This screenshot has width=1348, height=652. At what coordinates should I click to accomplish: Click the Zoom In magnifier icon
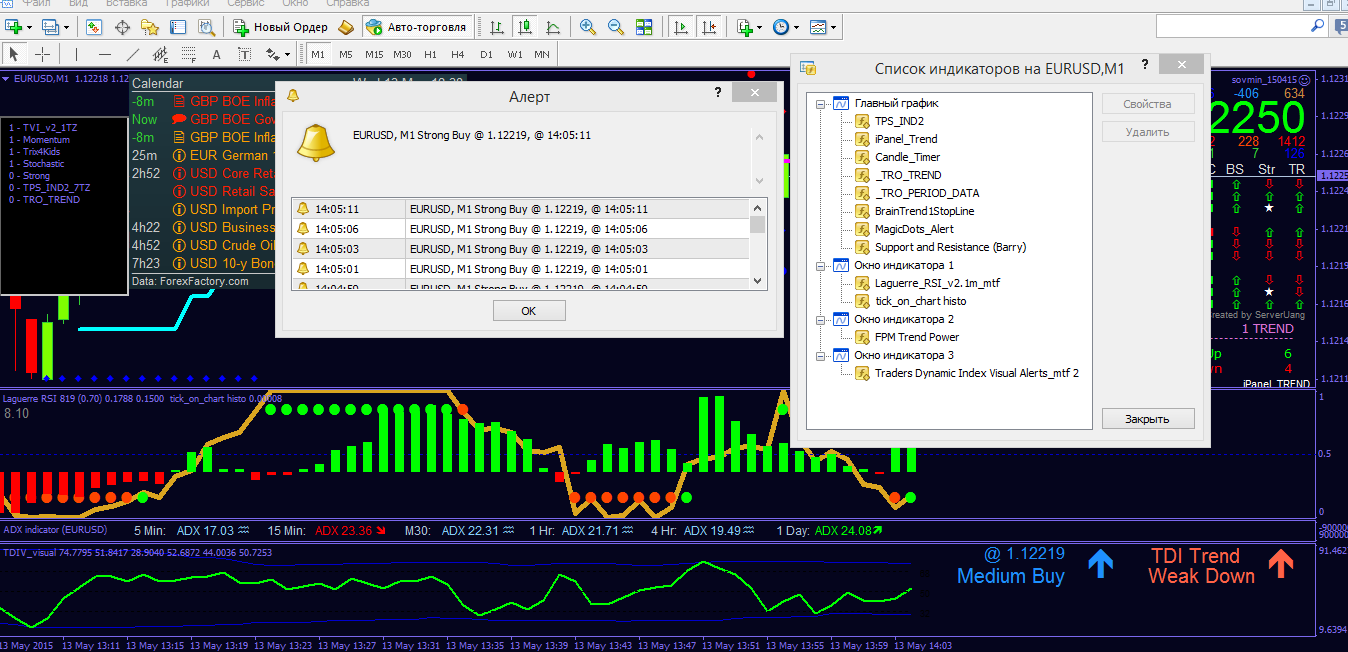point(588,27)
